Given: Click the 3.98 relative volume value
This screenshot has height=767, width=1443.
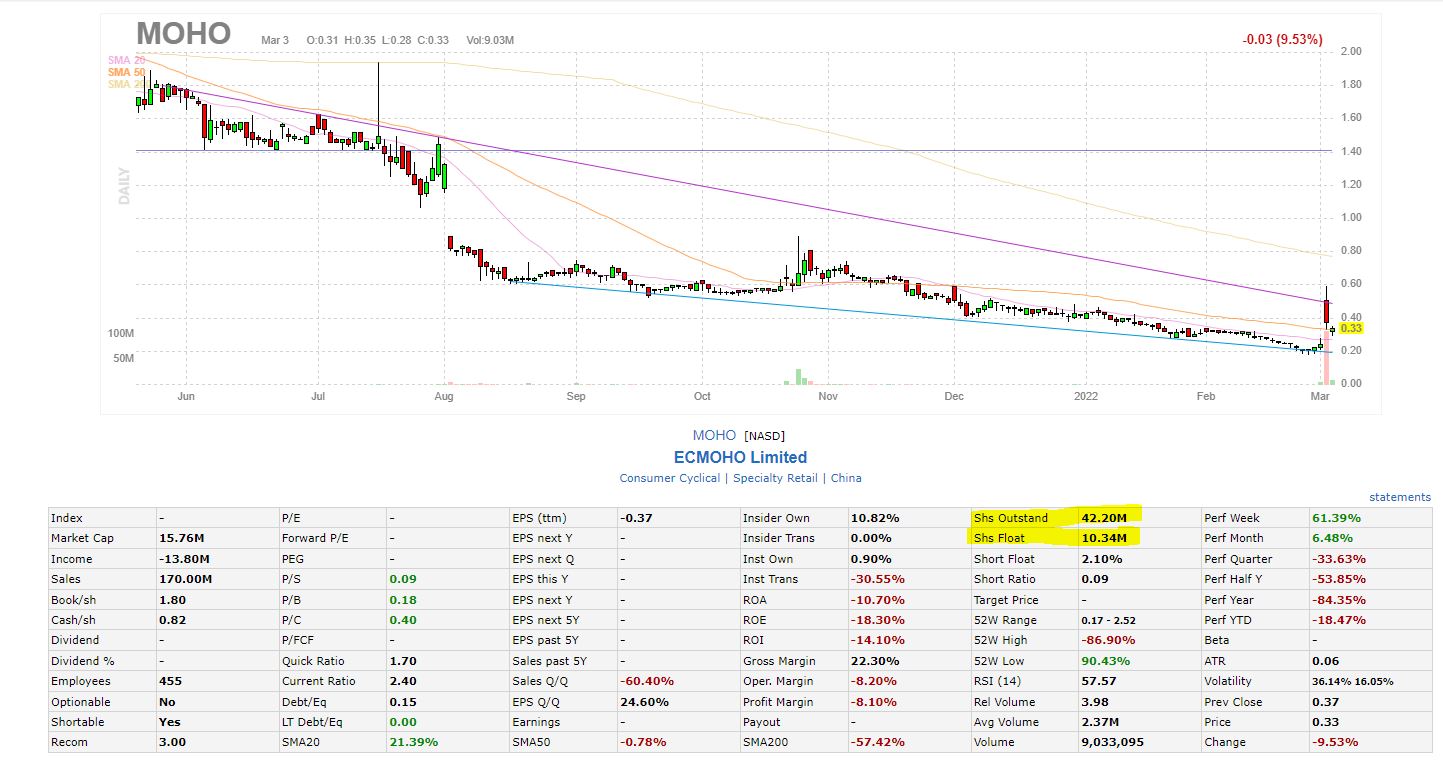Looking at the screenshot, I should 1095,702.
